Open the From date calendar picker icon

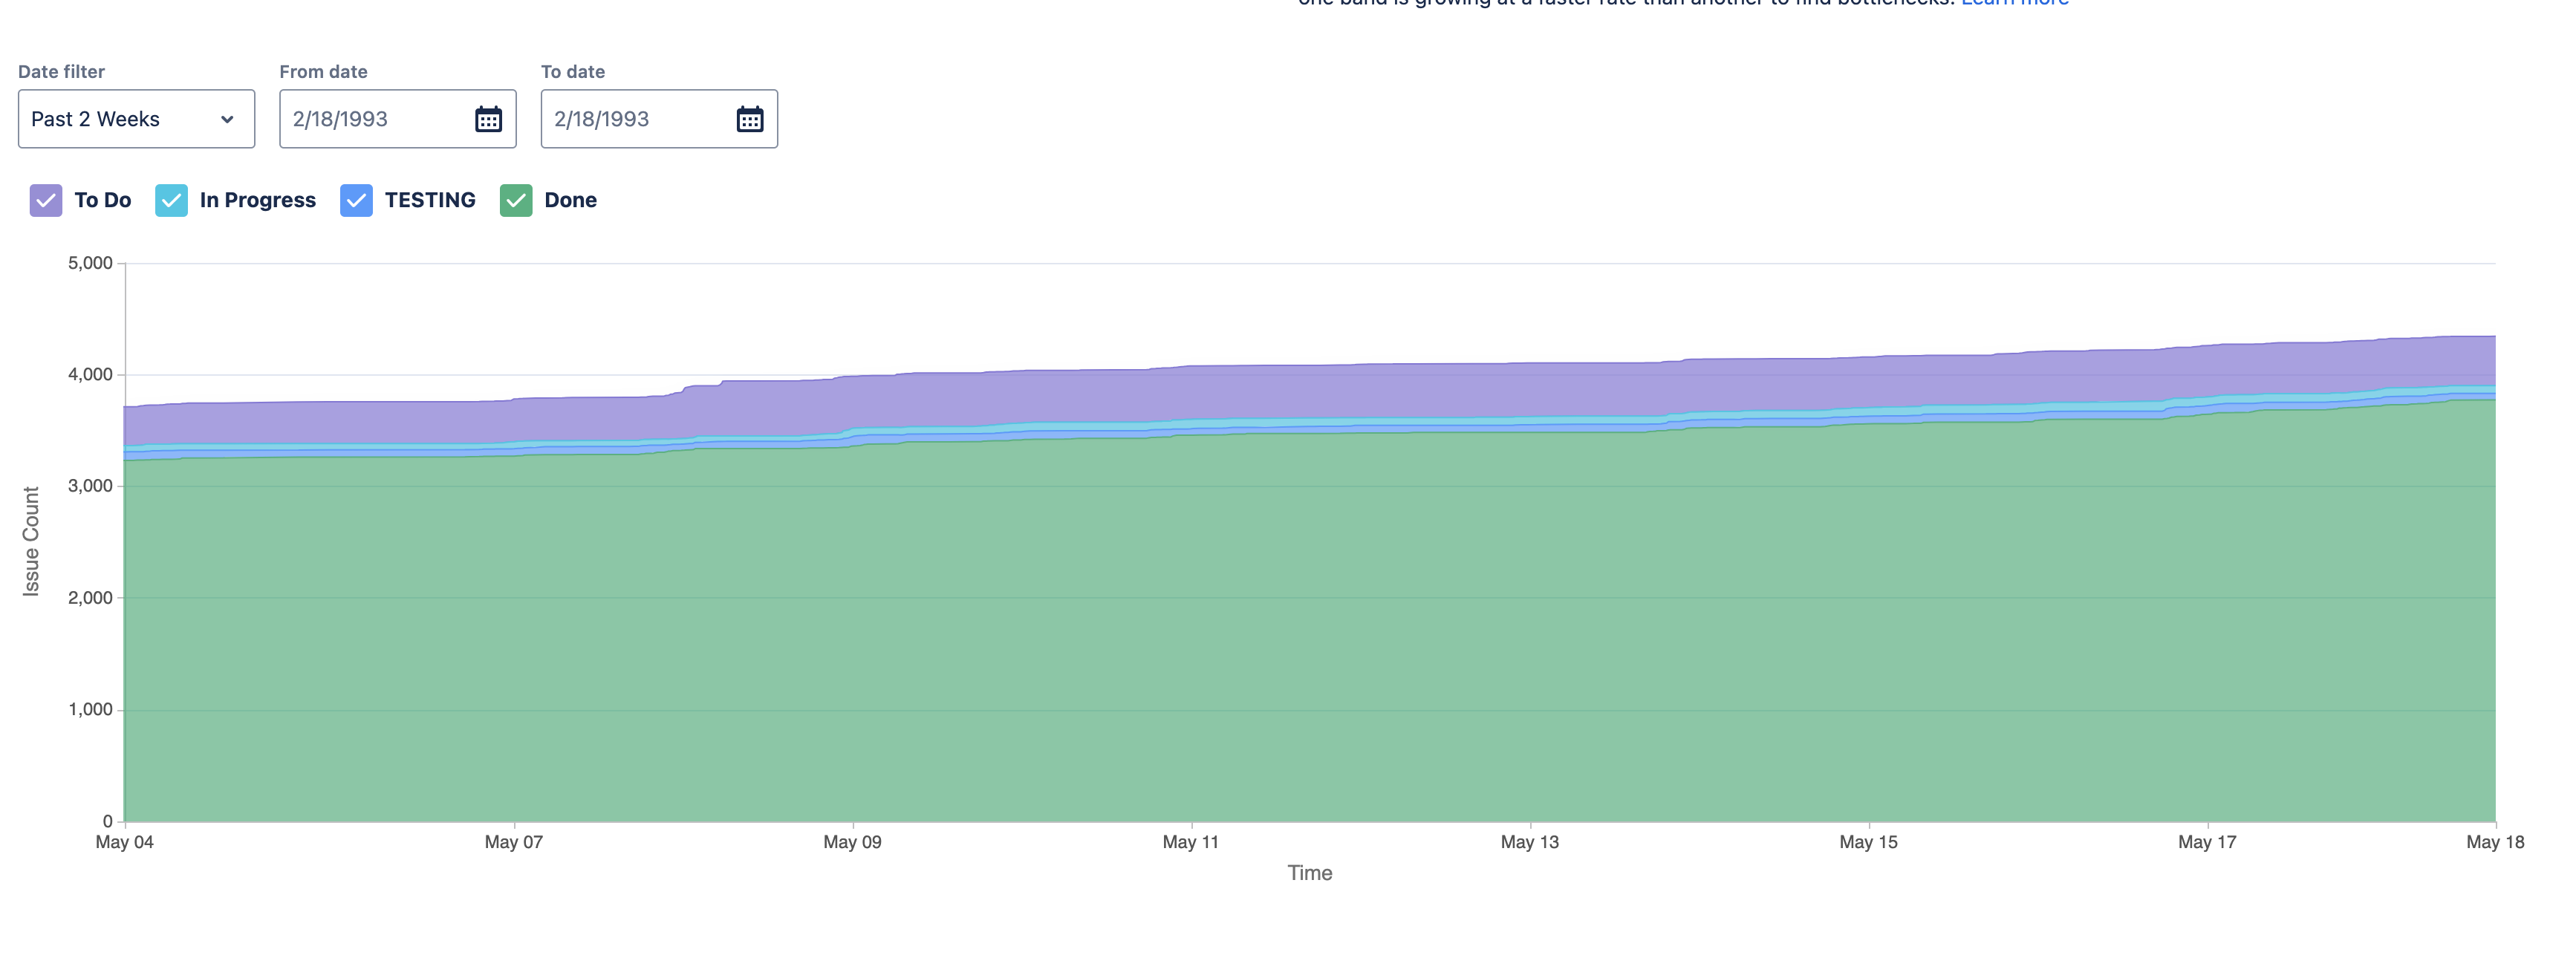tap(488, 119)
